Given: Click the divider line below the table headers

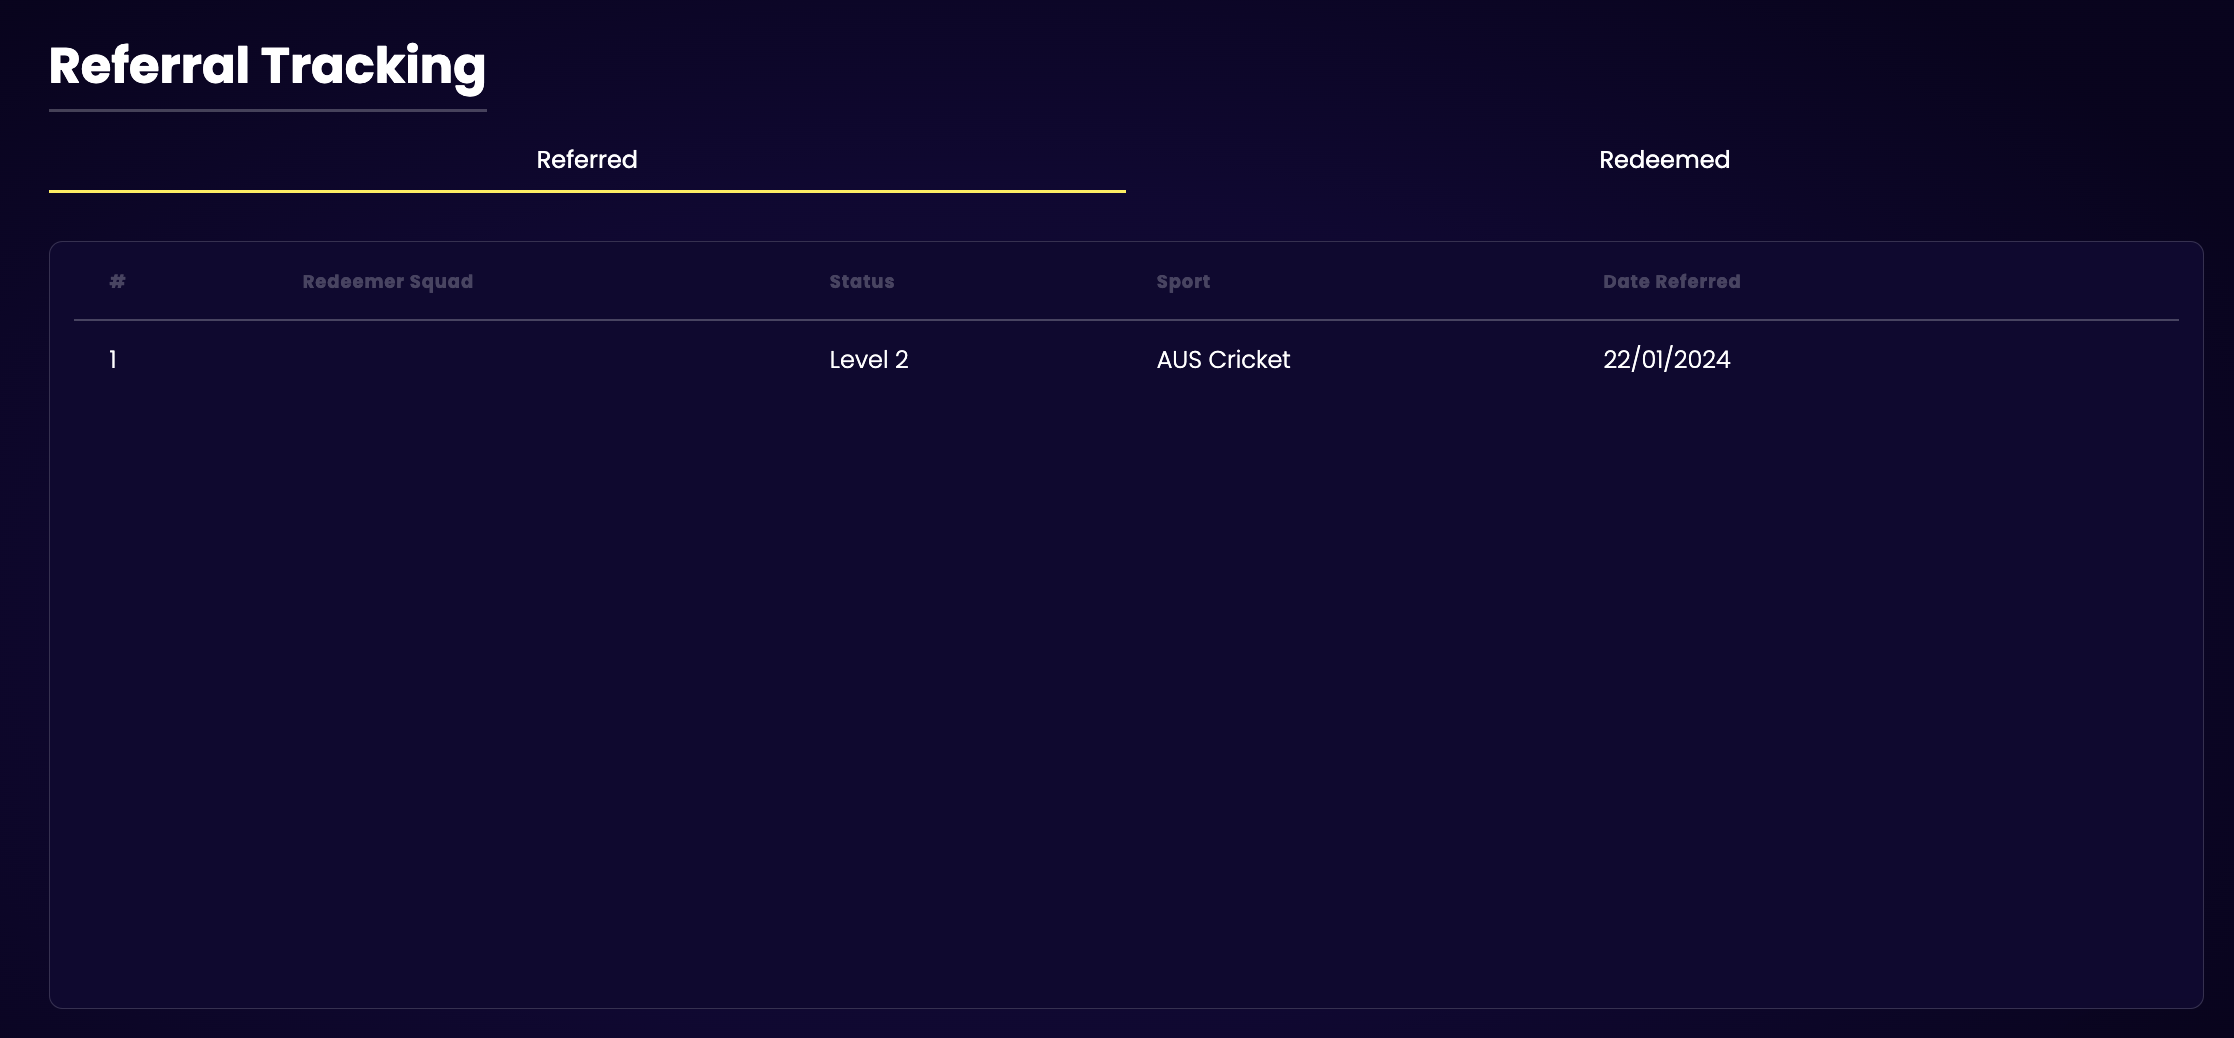Looking at the screenshot, I should tap(1126, 320).
